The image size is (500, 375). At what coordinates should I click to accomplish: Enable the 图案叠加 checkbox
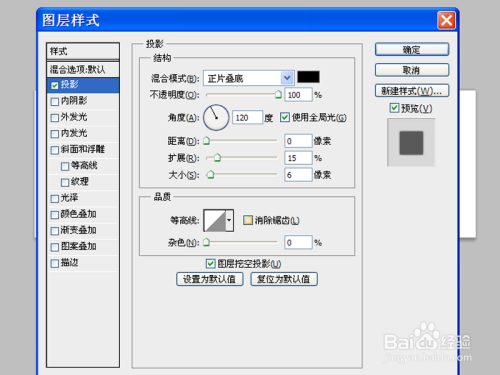(55, 247)
